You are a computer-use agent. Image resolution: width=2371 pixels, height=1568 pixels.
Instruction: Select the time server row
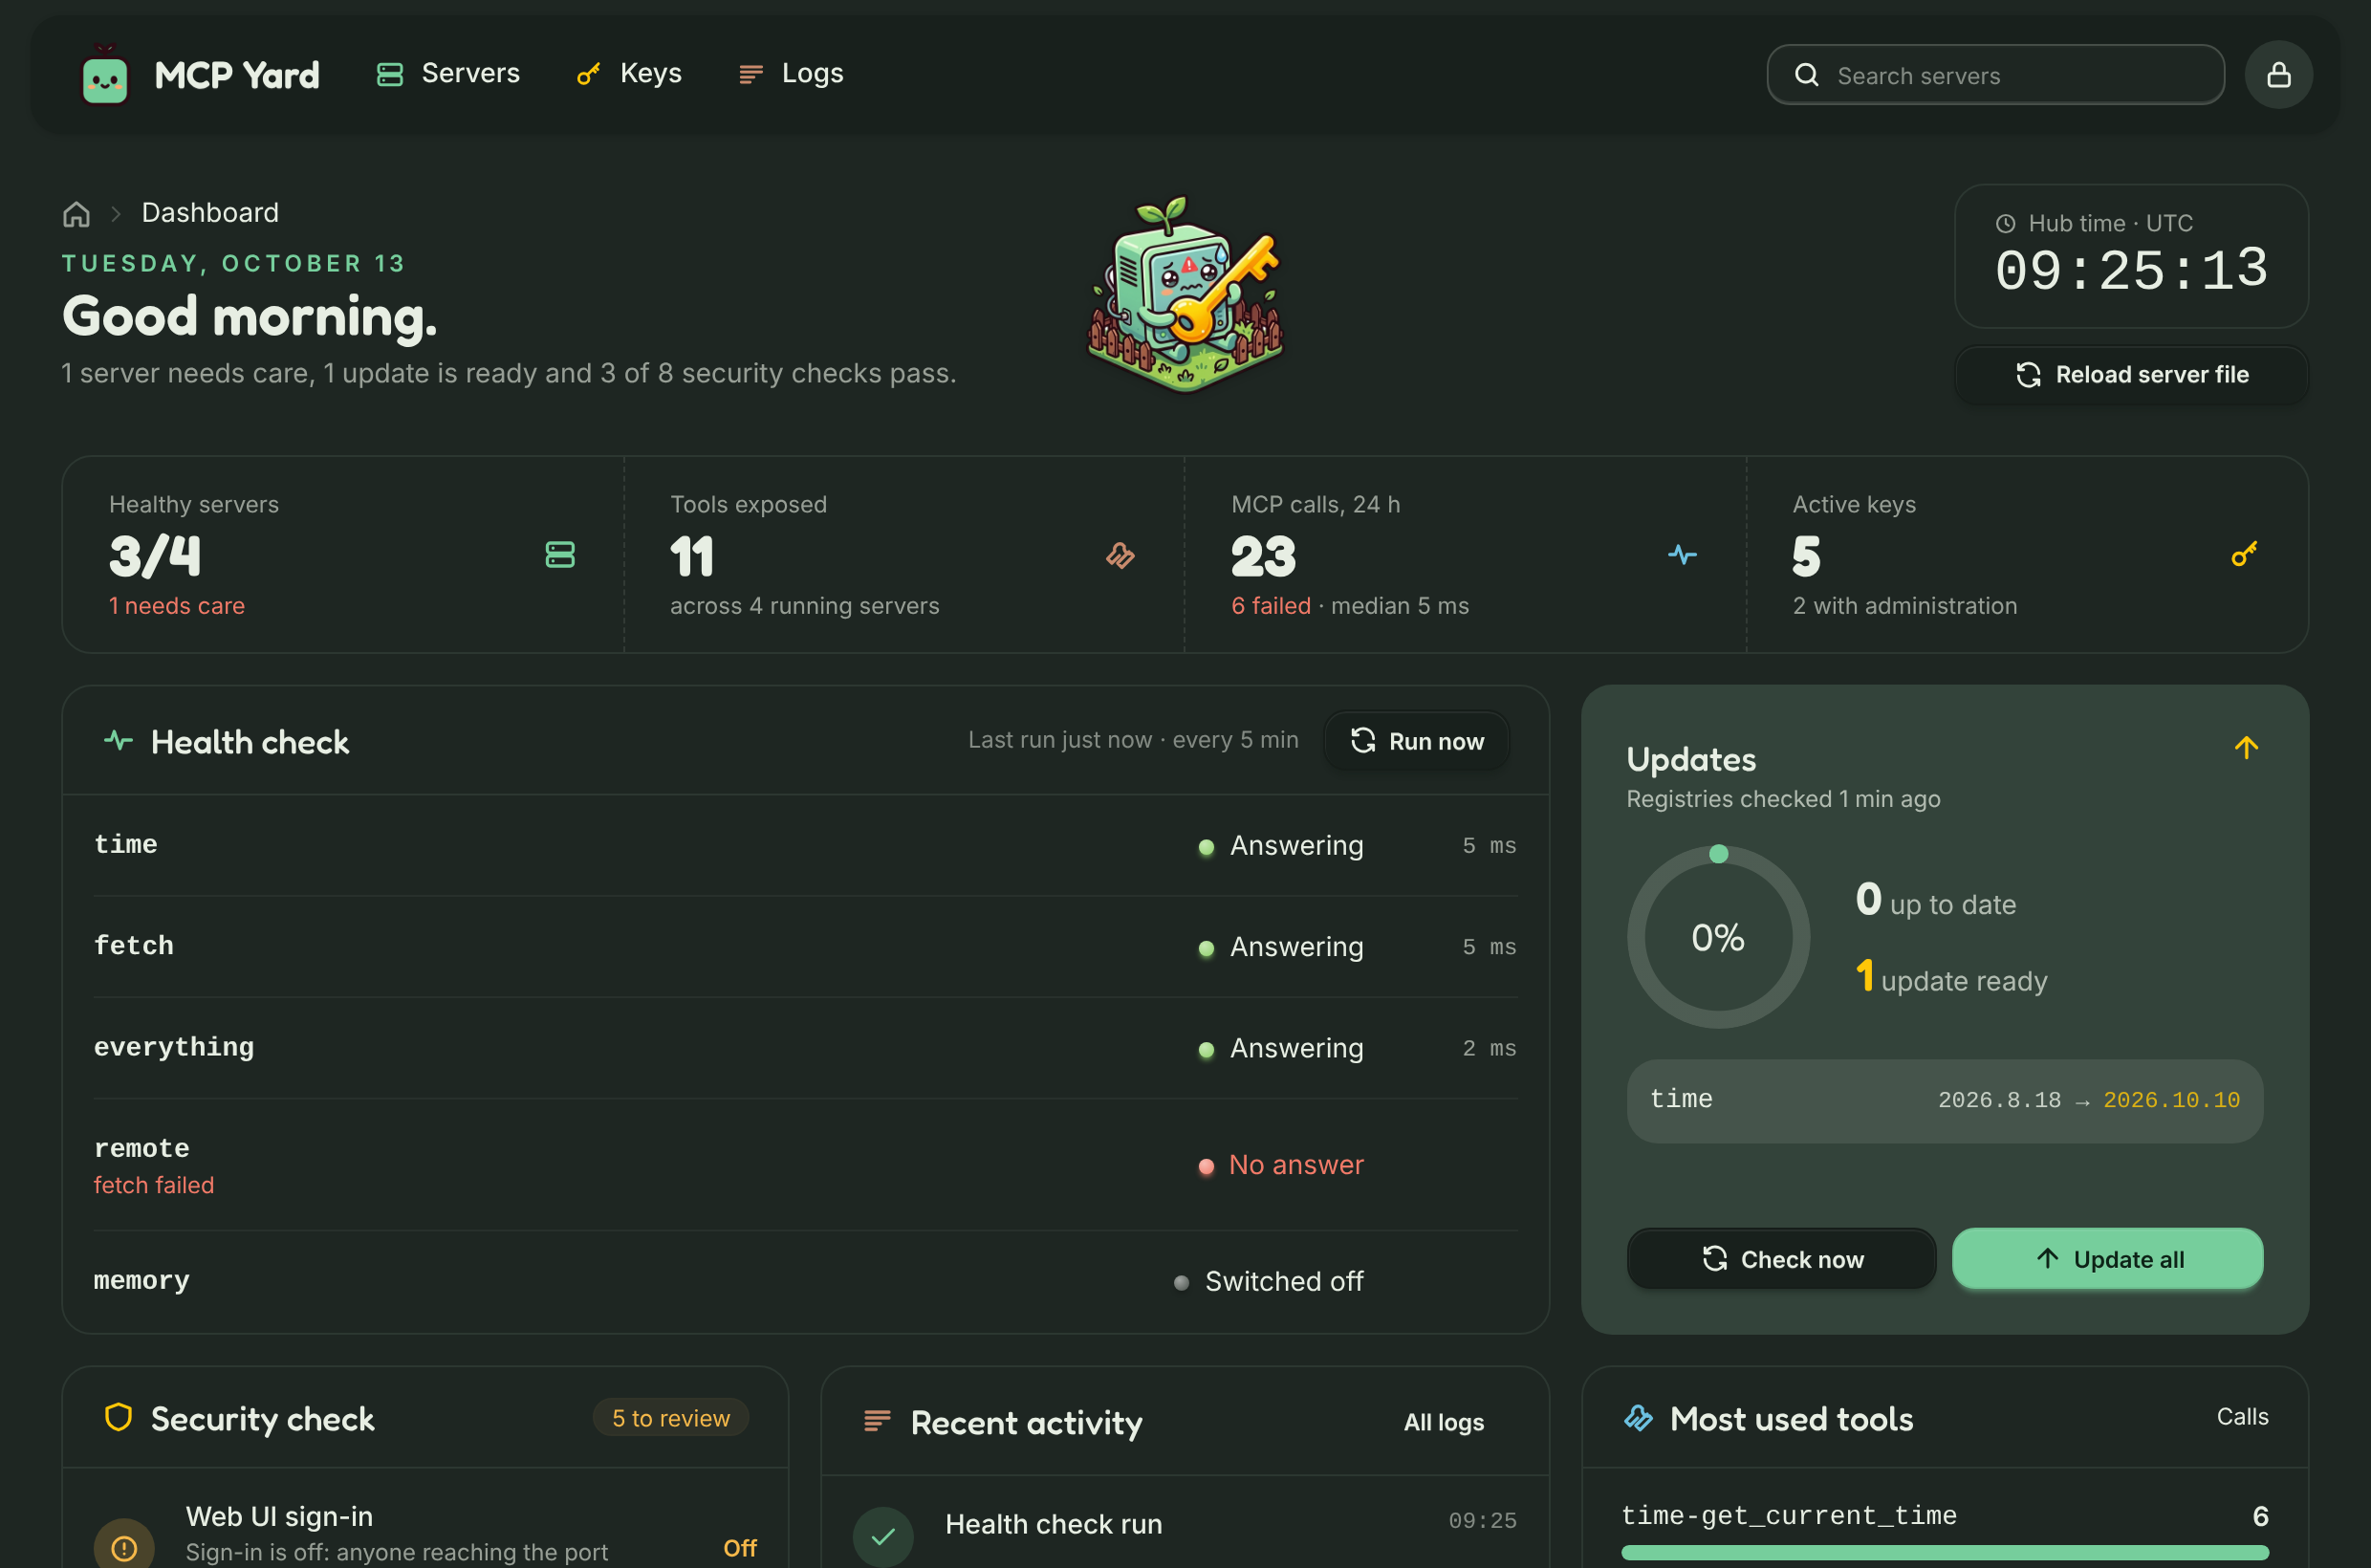pos(805,845)
